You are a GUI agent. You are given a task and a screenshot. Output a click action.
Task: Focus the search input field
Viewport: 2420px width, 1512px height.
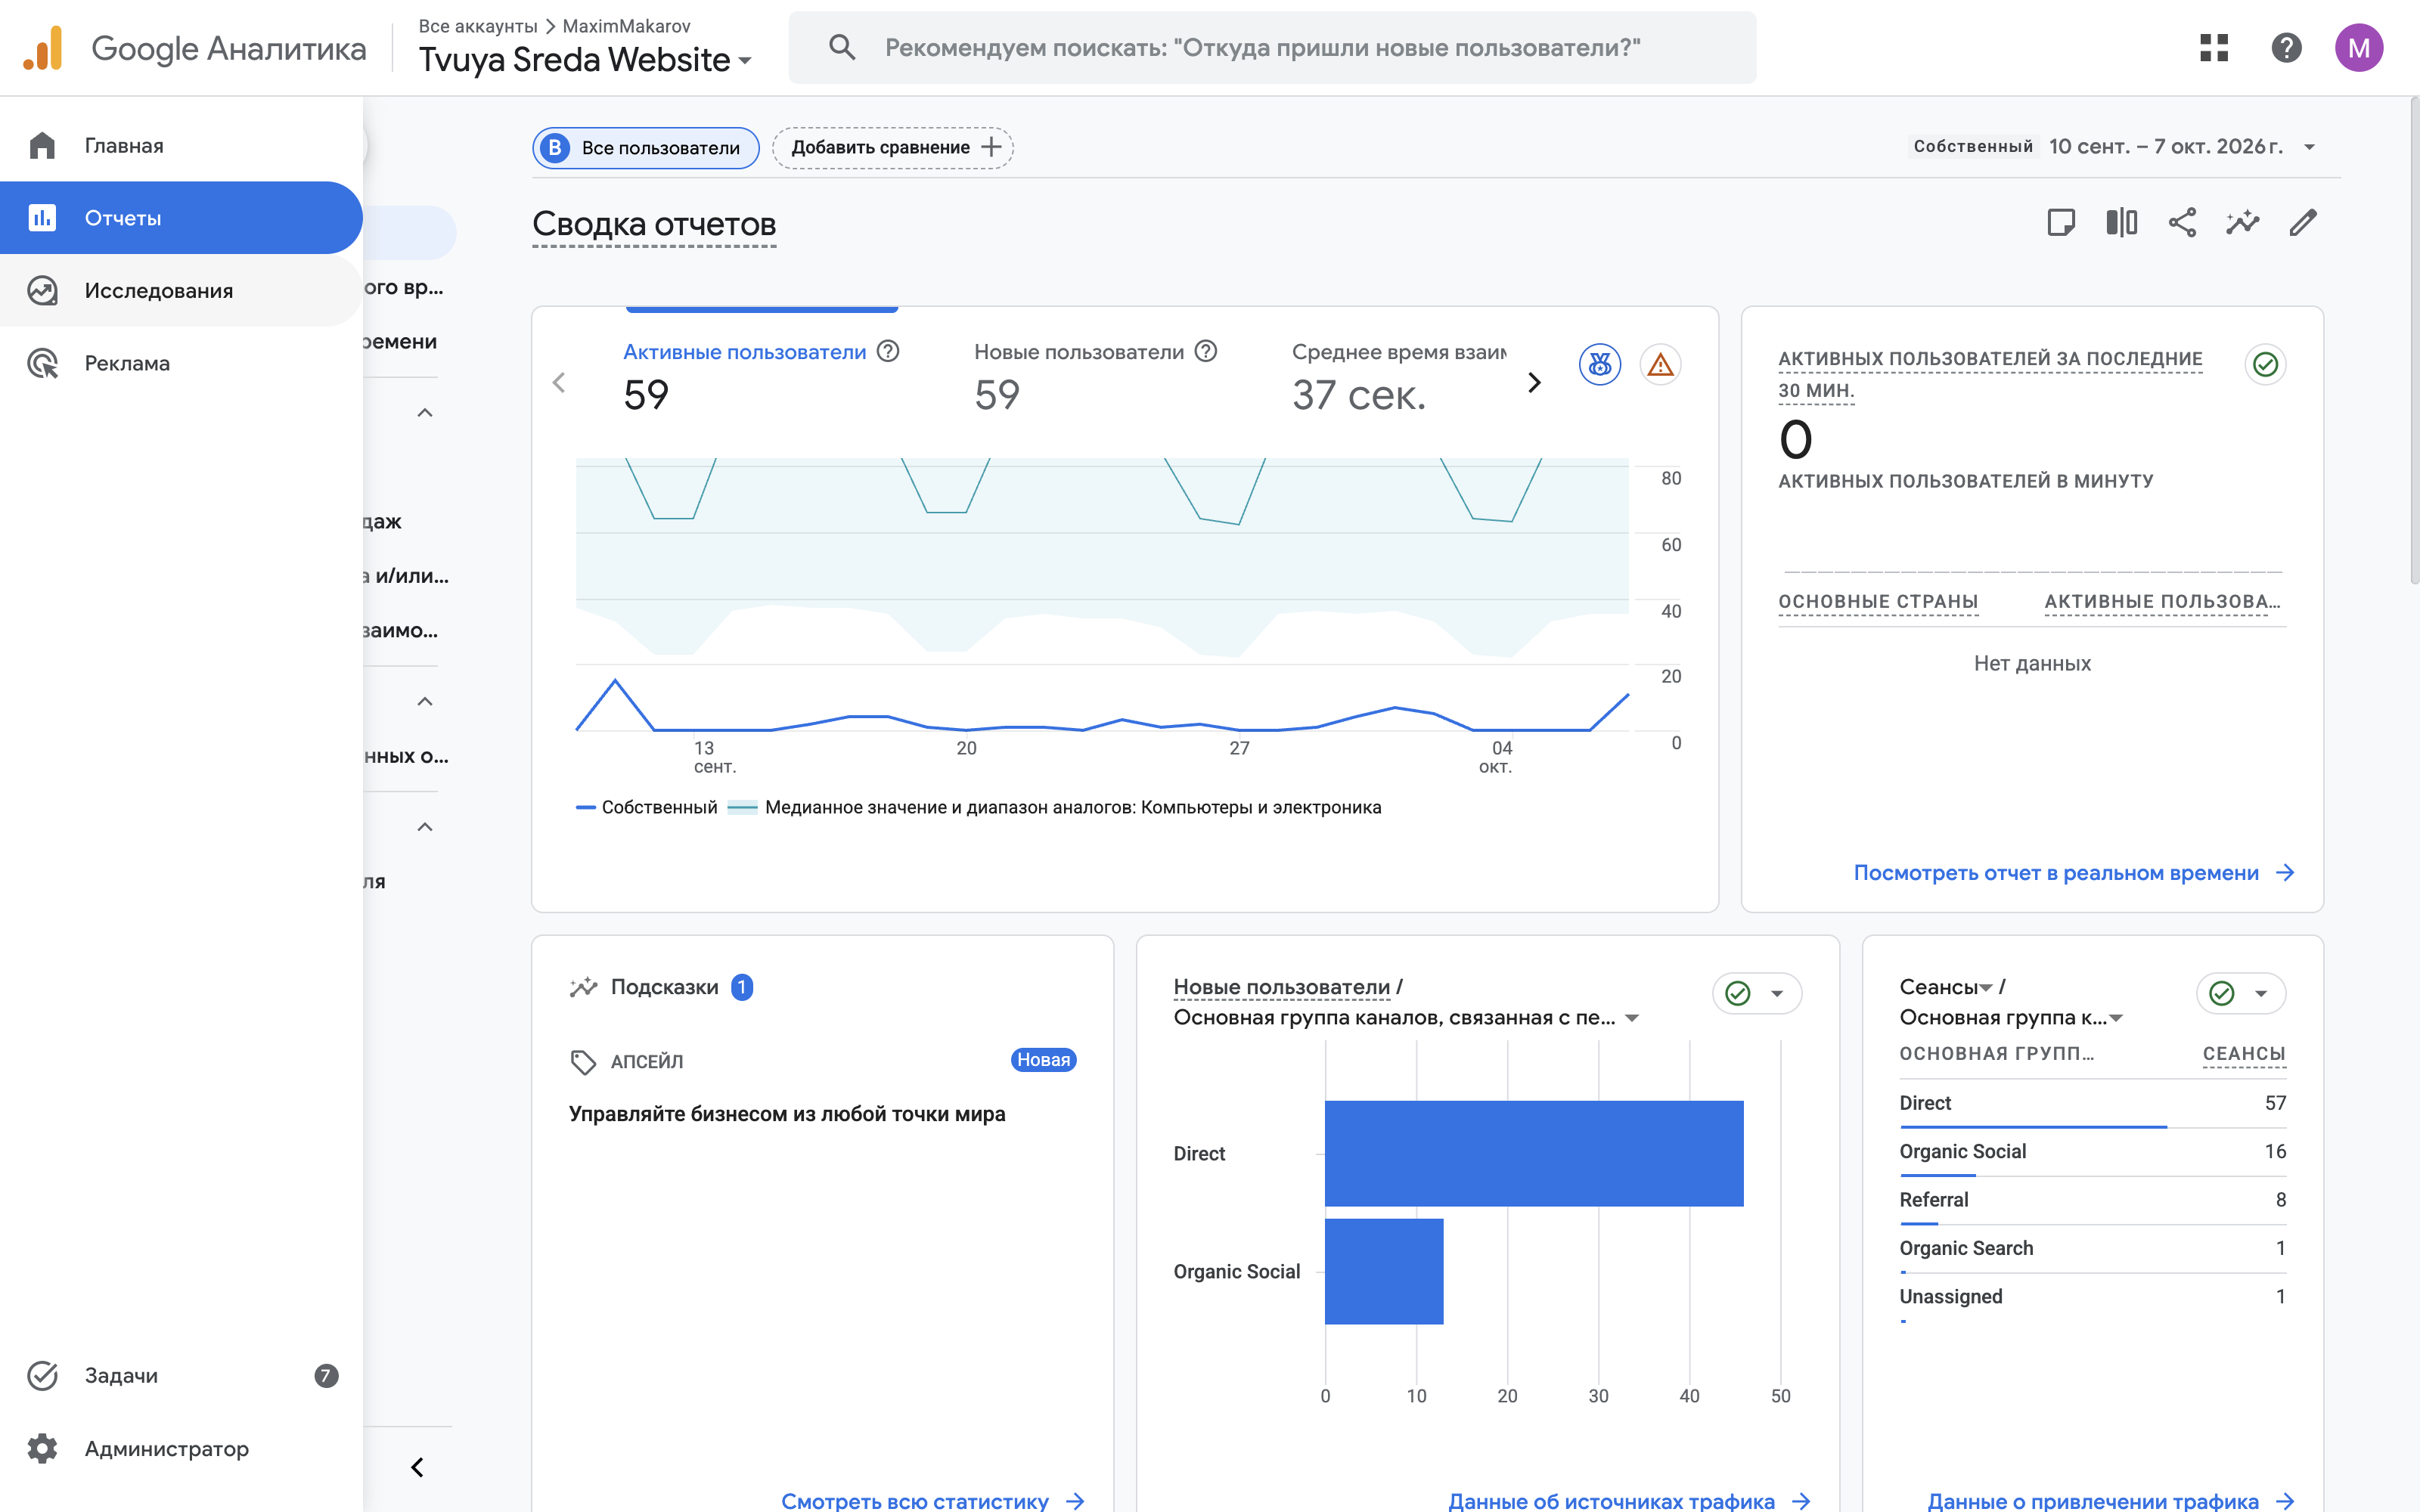tap(1271, 47)
